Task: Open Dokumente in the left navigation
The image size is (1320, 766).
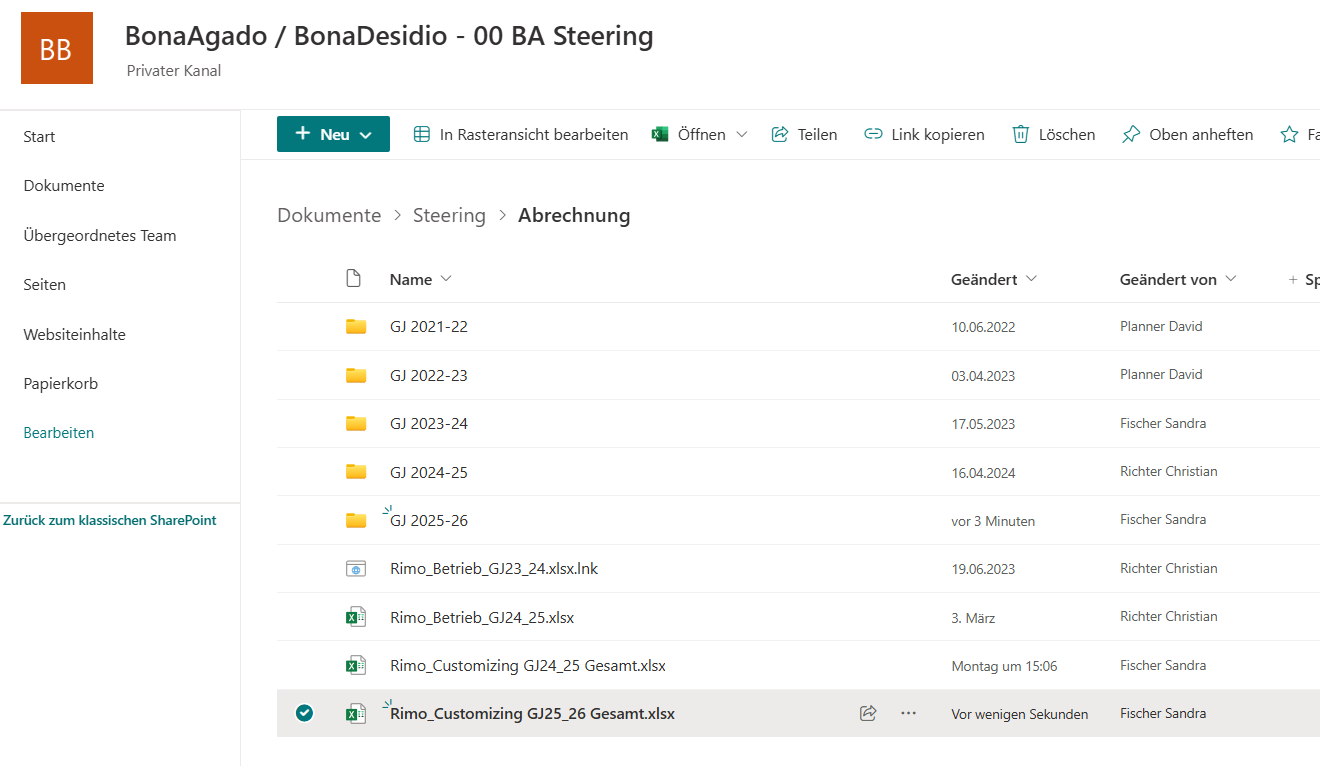Action: [x=64, y=185]
